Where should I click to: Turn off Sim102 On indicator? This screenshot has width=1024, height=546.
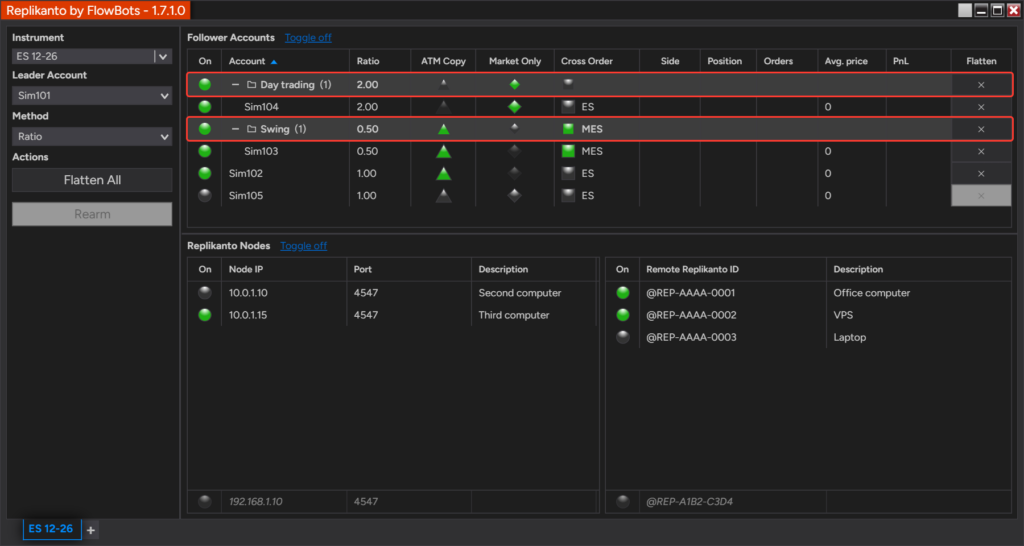click(x=205, y=173)
